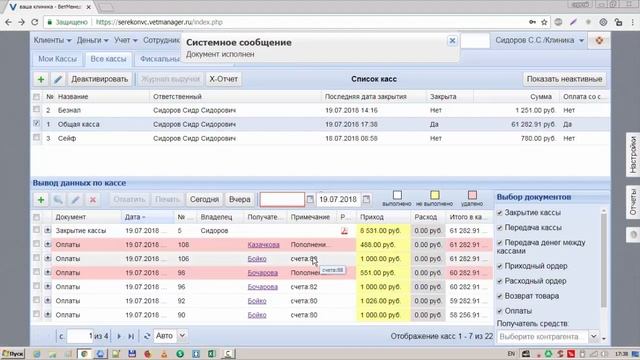Click the key icon in address bar
The width and height of the screenshot is (640, 360).
coord(532,22)
